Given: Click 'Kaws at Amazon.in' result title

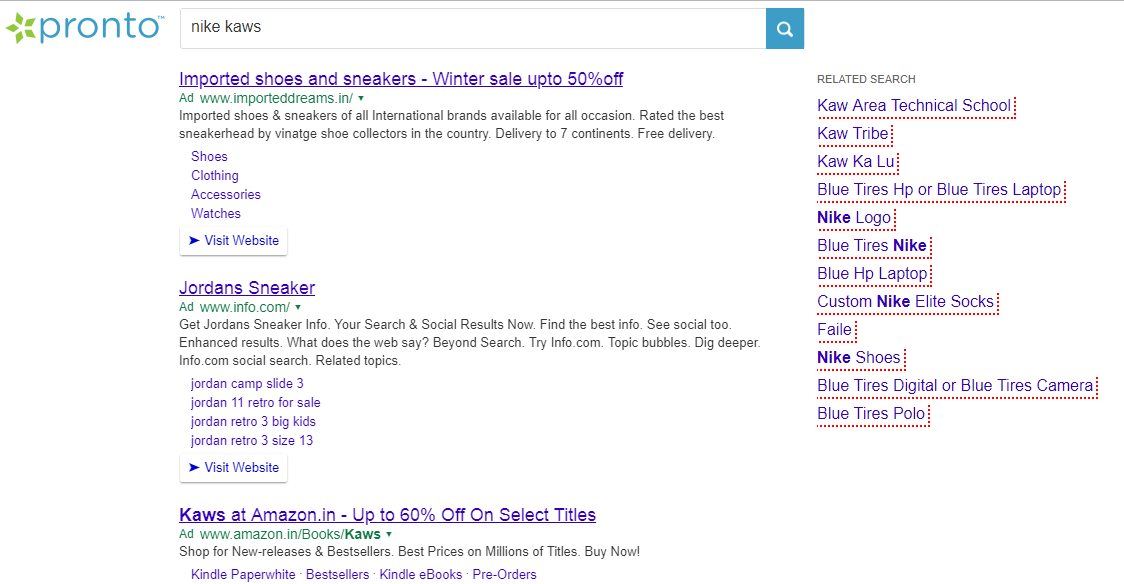Looking at the screenshot, I should (387, 515).
